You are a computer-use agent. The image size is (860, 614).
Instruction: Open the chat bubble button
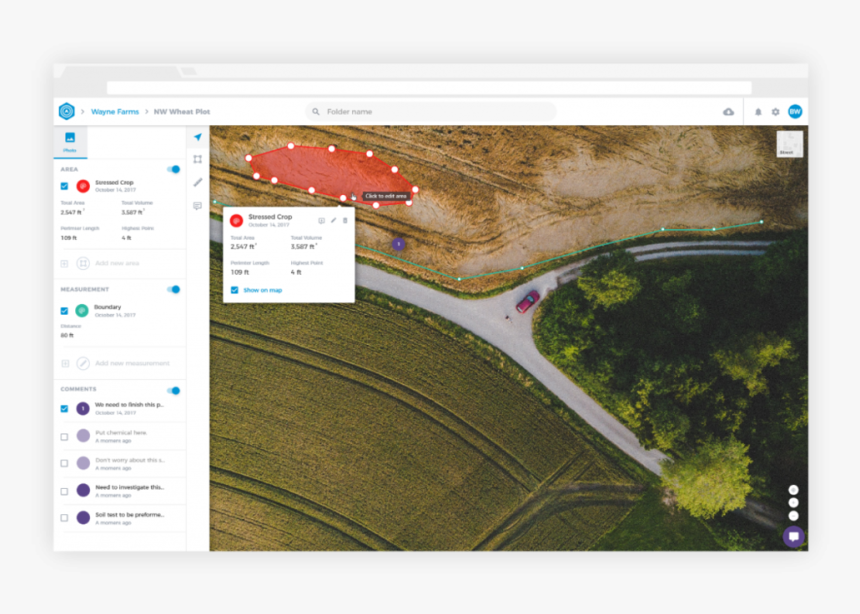(x=794, y=536)
